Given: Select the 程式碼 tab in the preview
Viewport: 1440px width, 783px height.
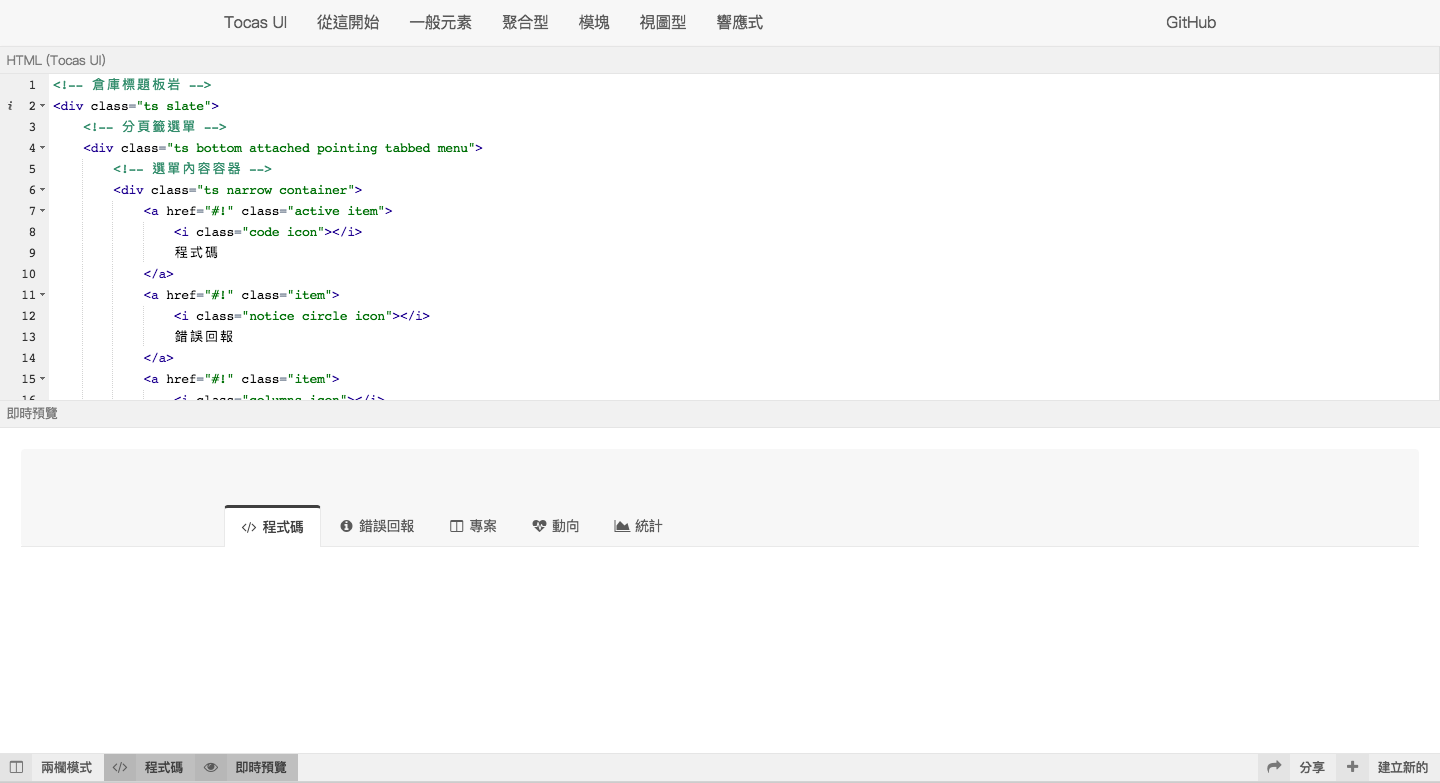Looking at the screenshot, I should 272,526.
